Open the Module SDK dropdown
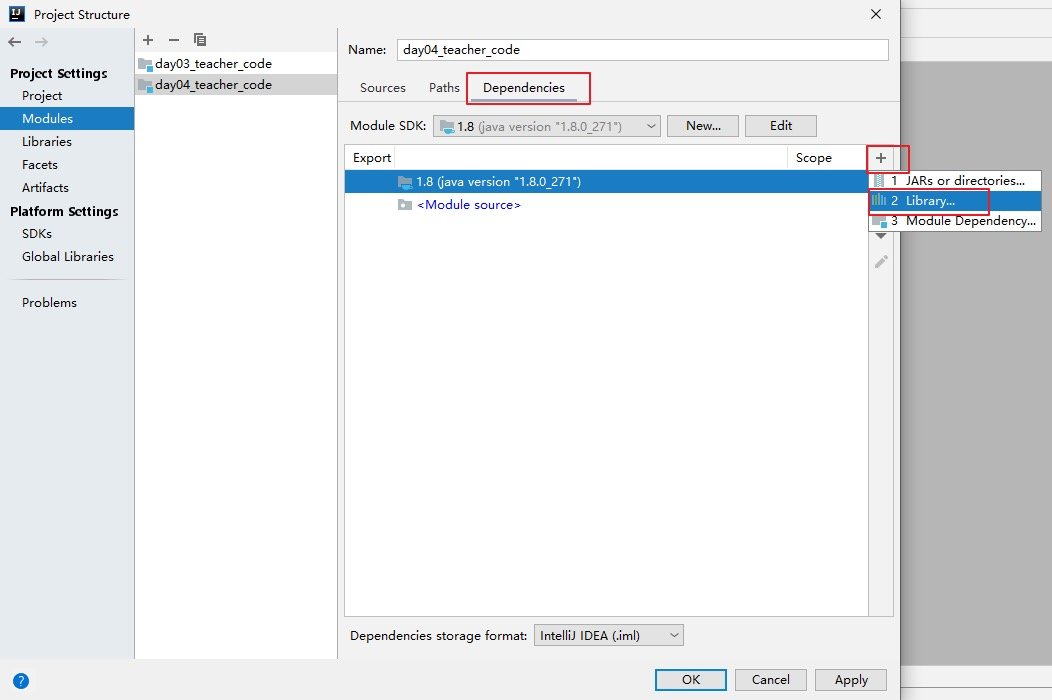1052x700 pixels. point(547,126)
